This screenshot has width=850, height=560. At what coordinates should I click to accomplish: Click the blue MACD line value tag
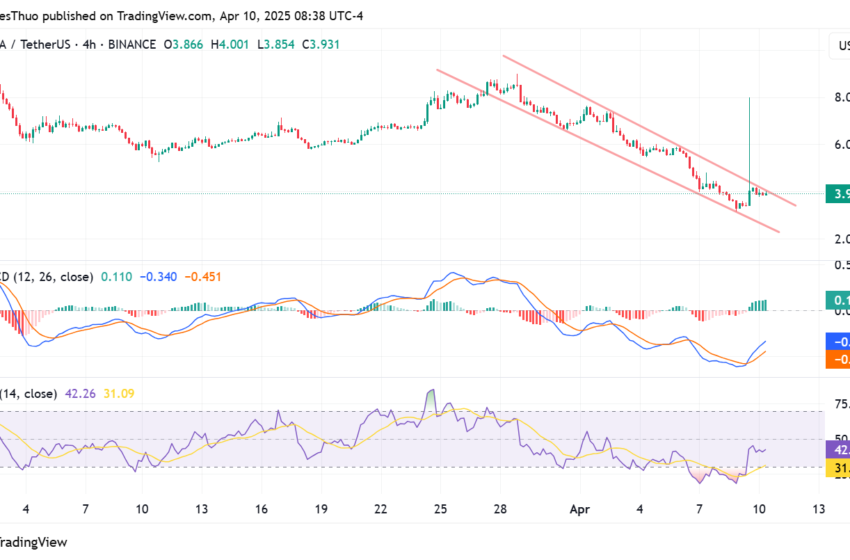pyautogui.click(x=837, y=341)
